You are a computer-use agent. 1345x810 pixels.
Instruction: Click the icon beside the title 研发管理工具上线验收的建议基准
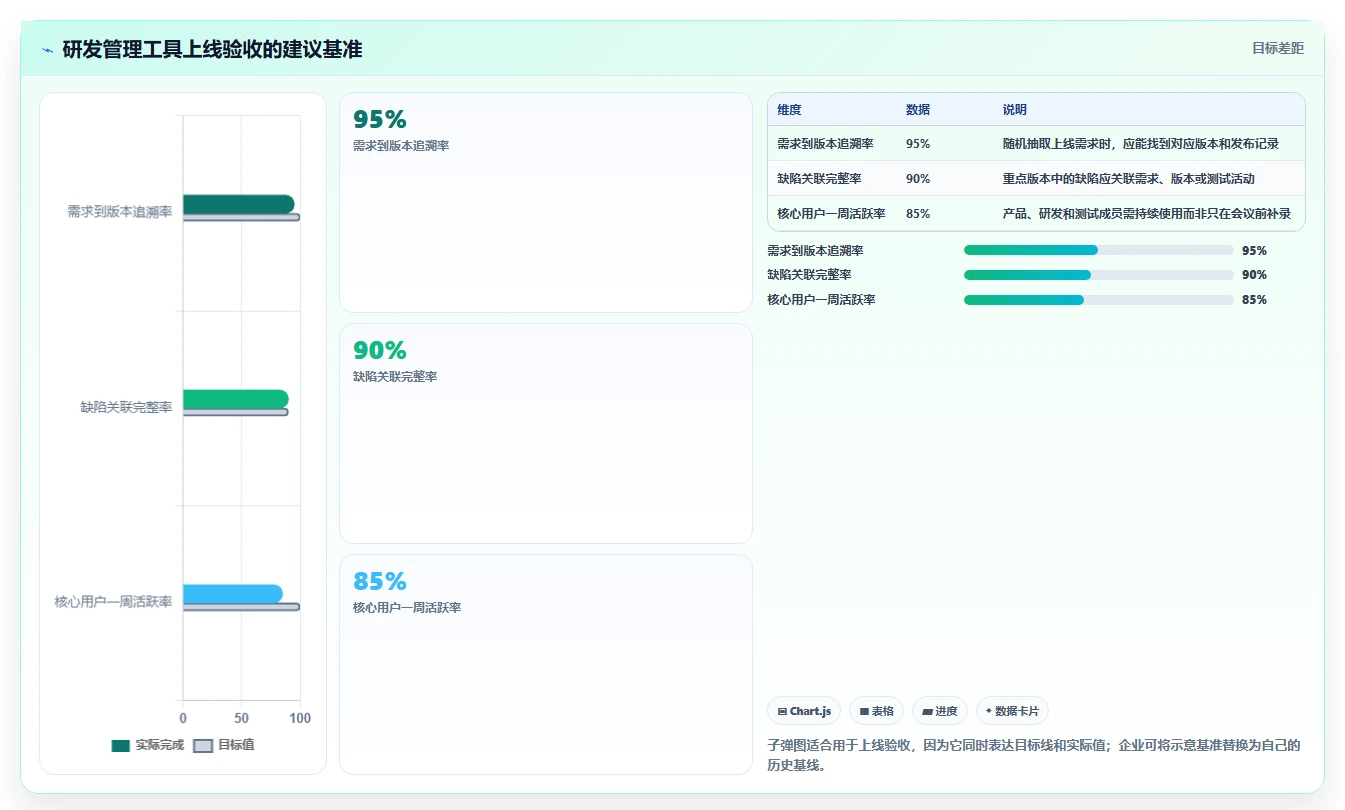[x=48, y=50]
